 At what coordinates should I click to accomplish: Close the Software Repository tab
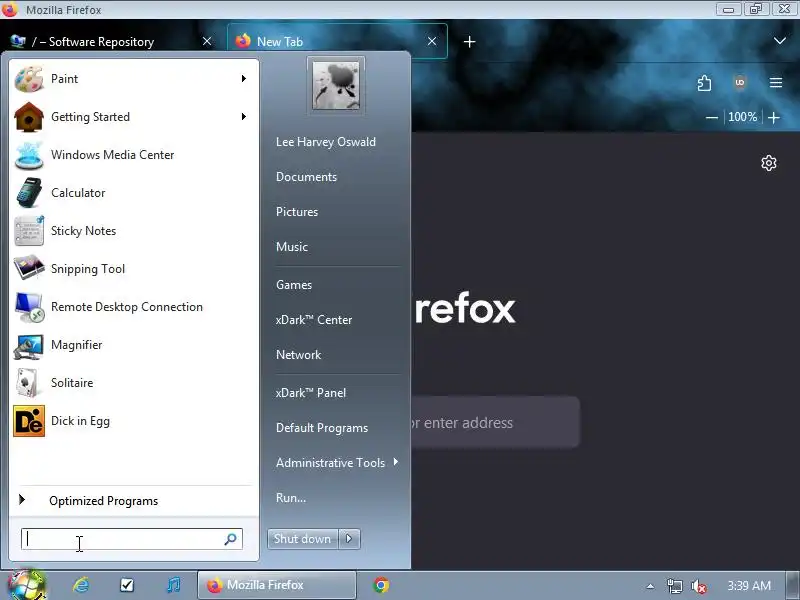(x=207, y=41)
